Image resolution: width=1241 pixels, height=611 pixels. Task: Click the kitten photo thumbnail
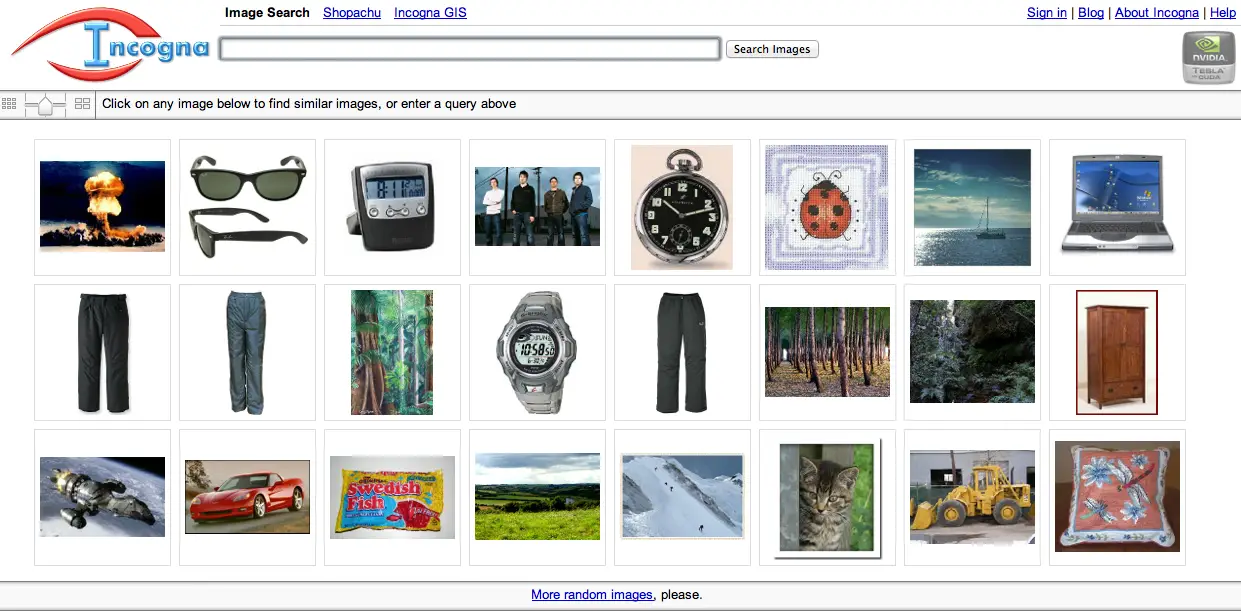pyautogui.click(x=826, y=497)
